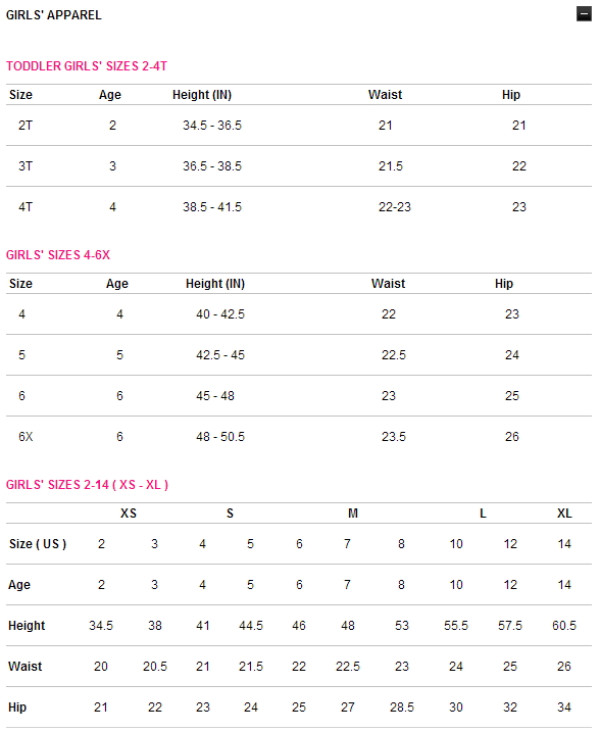
Task: Click the Size ( US ) row label
Action: pyautogui.click(x=37, y=544)
